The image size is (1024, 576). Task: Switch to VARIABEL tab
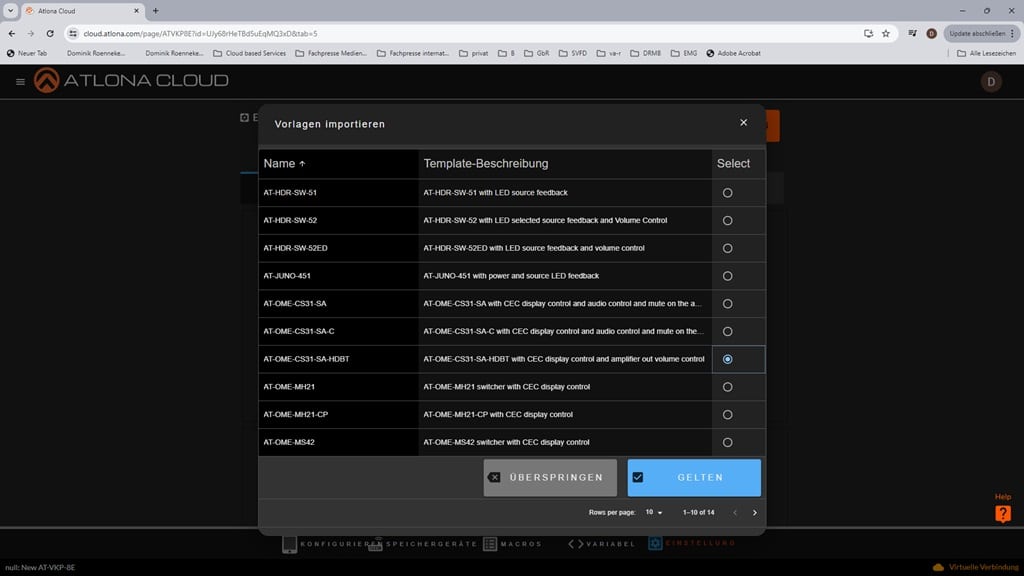click(601, 544)
